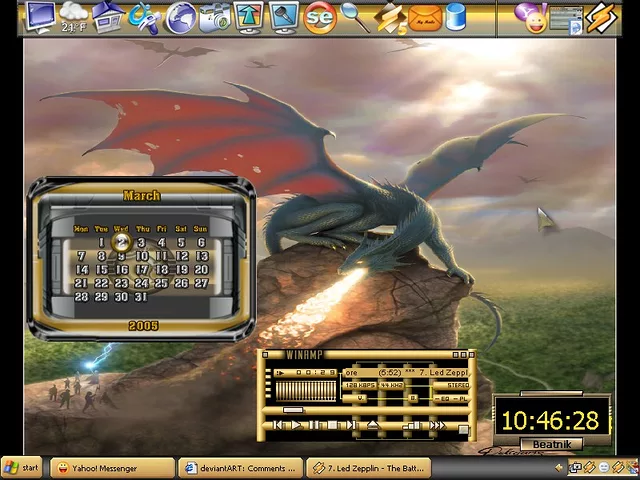Launch the orange 'se' dock icon

(x=320, y=18)
